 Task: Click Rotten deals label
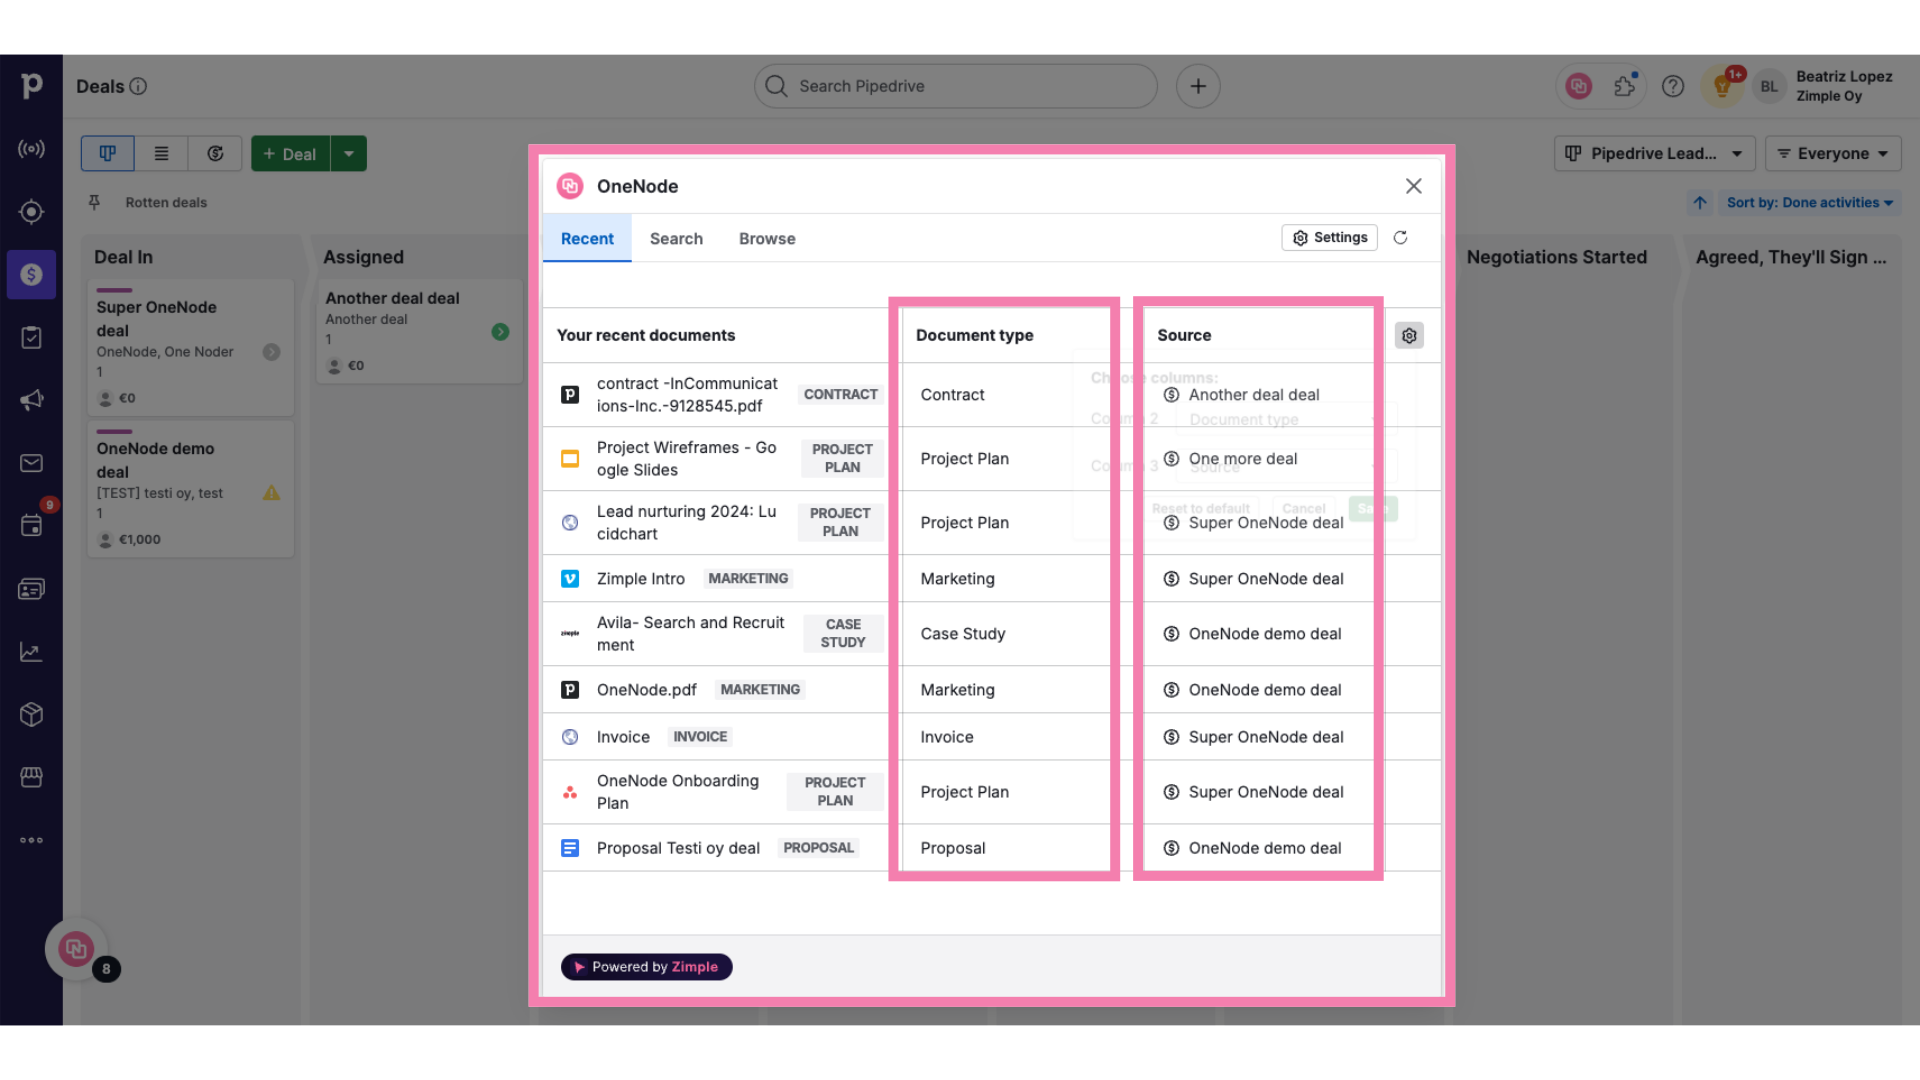click(166, 202)
